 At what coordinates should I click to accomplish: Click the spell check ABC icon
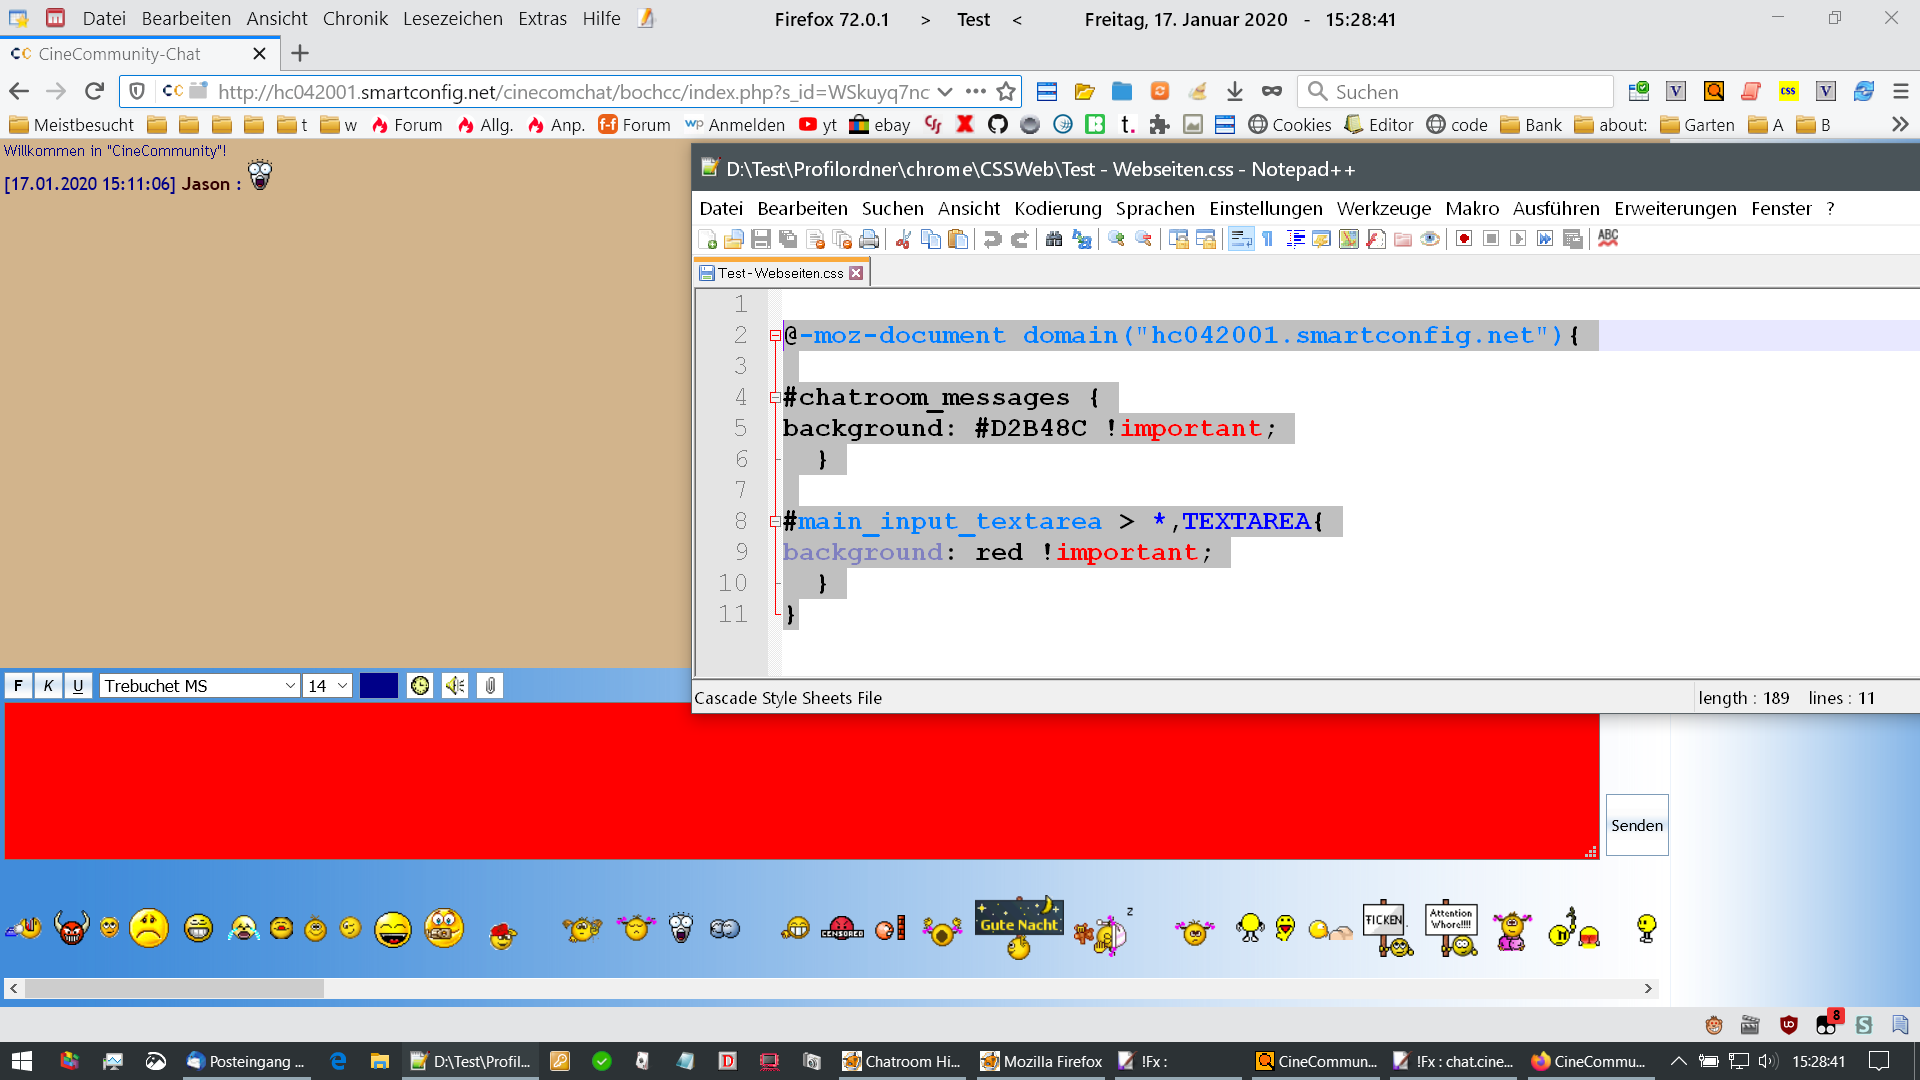point(1608,238)
